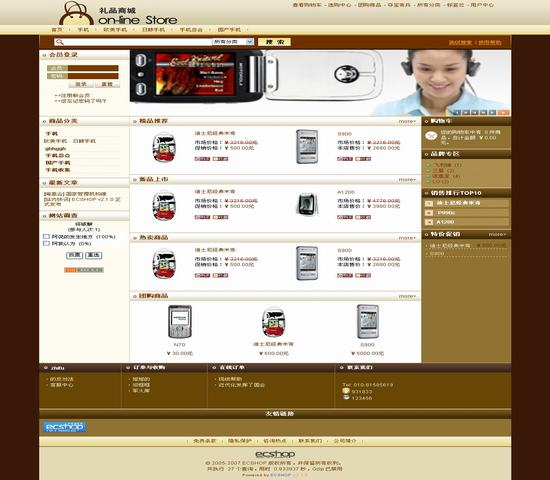Screen dimensions: 550x480
Task: Expand more link in 特价促销 panel
Action: pos(497,234)
